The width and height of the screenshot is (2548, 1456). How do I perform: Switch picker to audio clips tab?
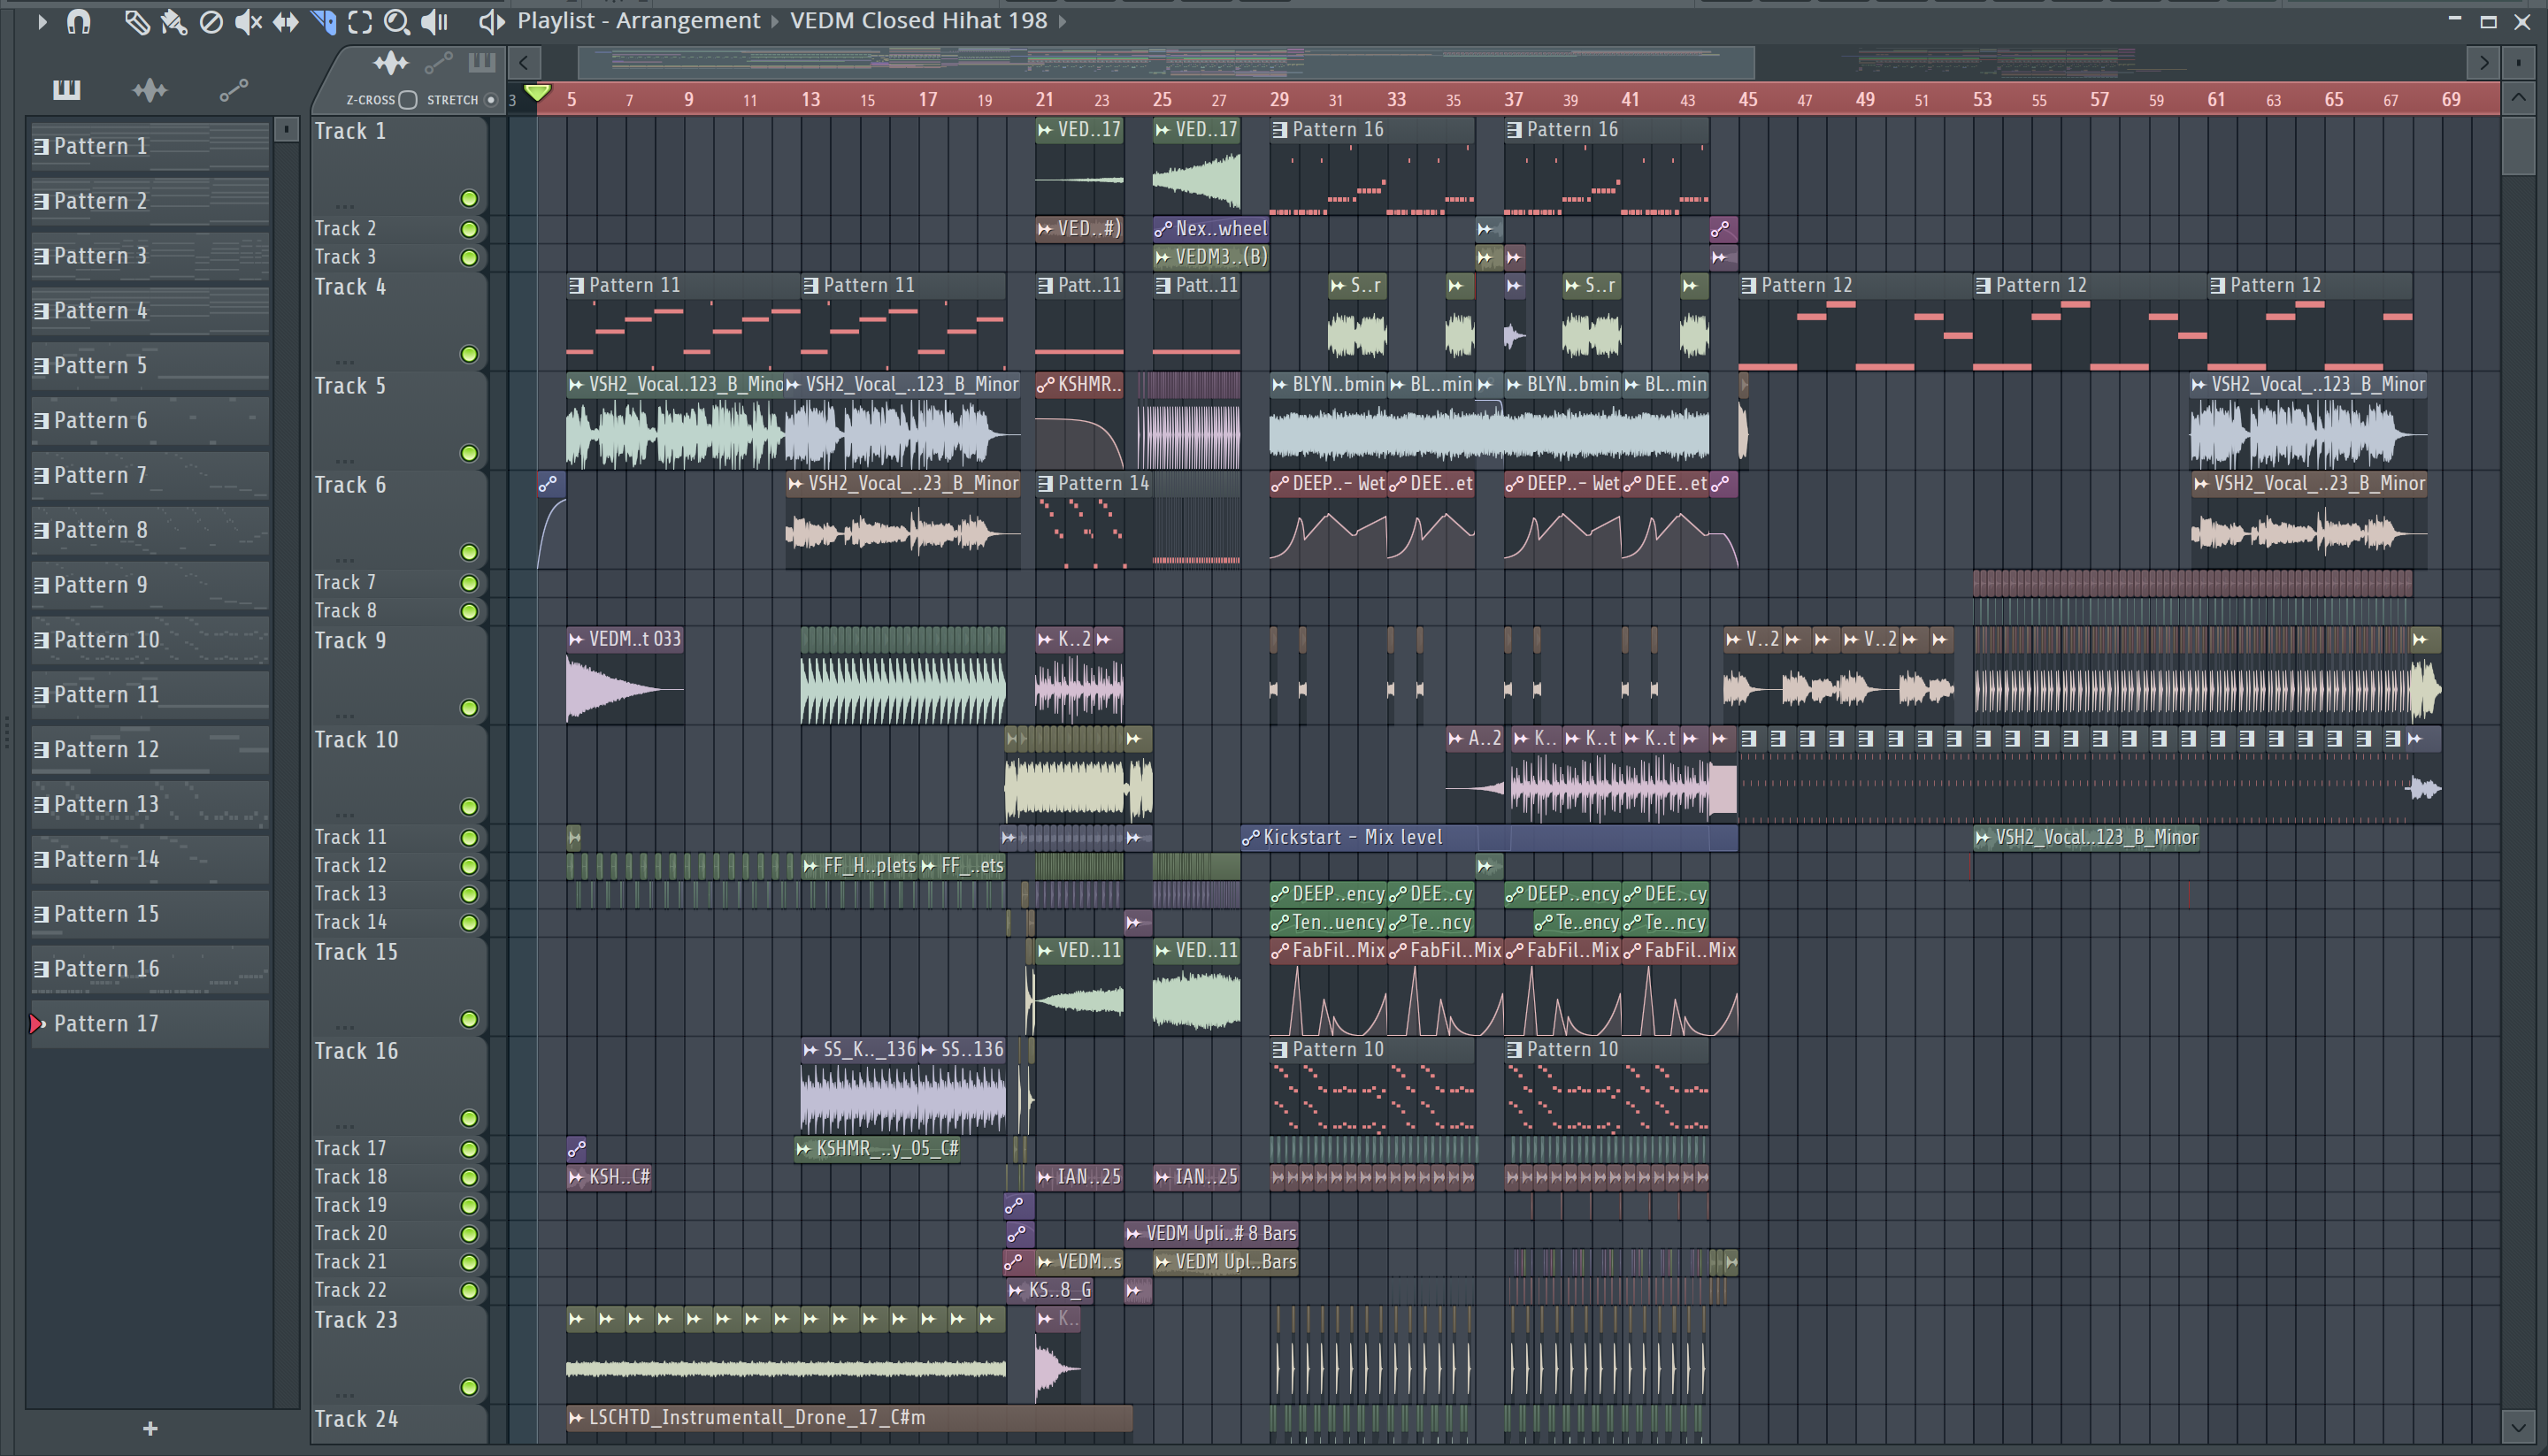[150, 91]
